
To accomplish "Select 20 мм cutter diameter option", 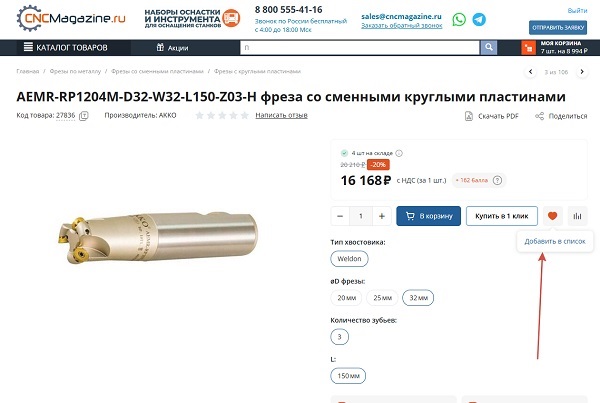I will click(x=347, y=298).
